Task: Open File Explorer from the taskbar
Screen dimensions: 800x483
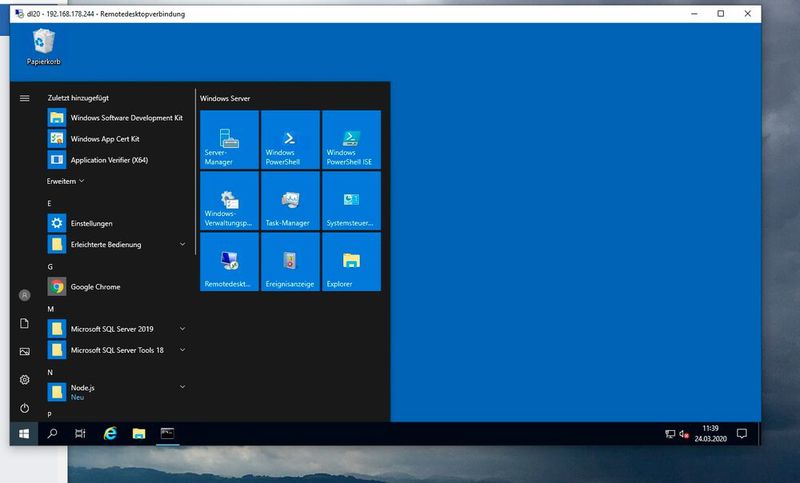Action: tap(139, 434)
